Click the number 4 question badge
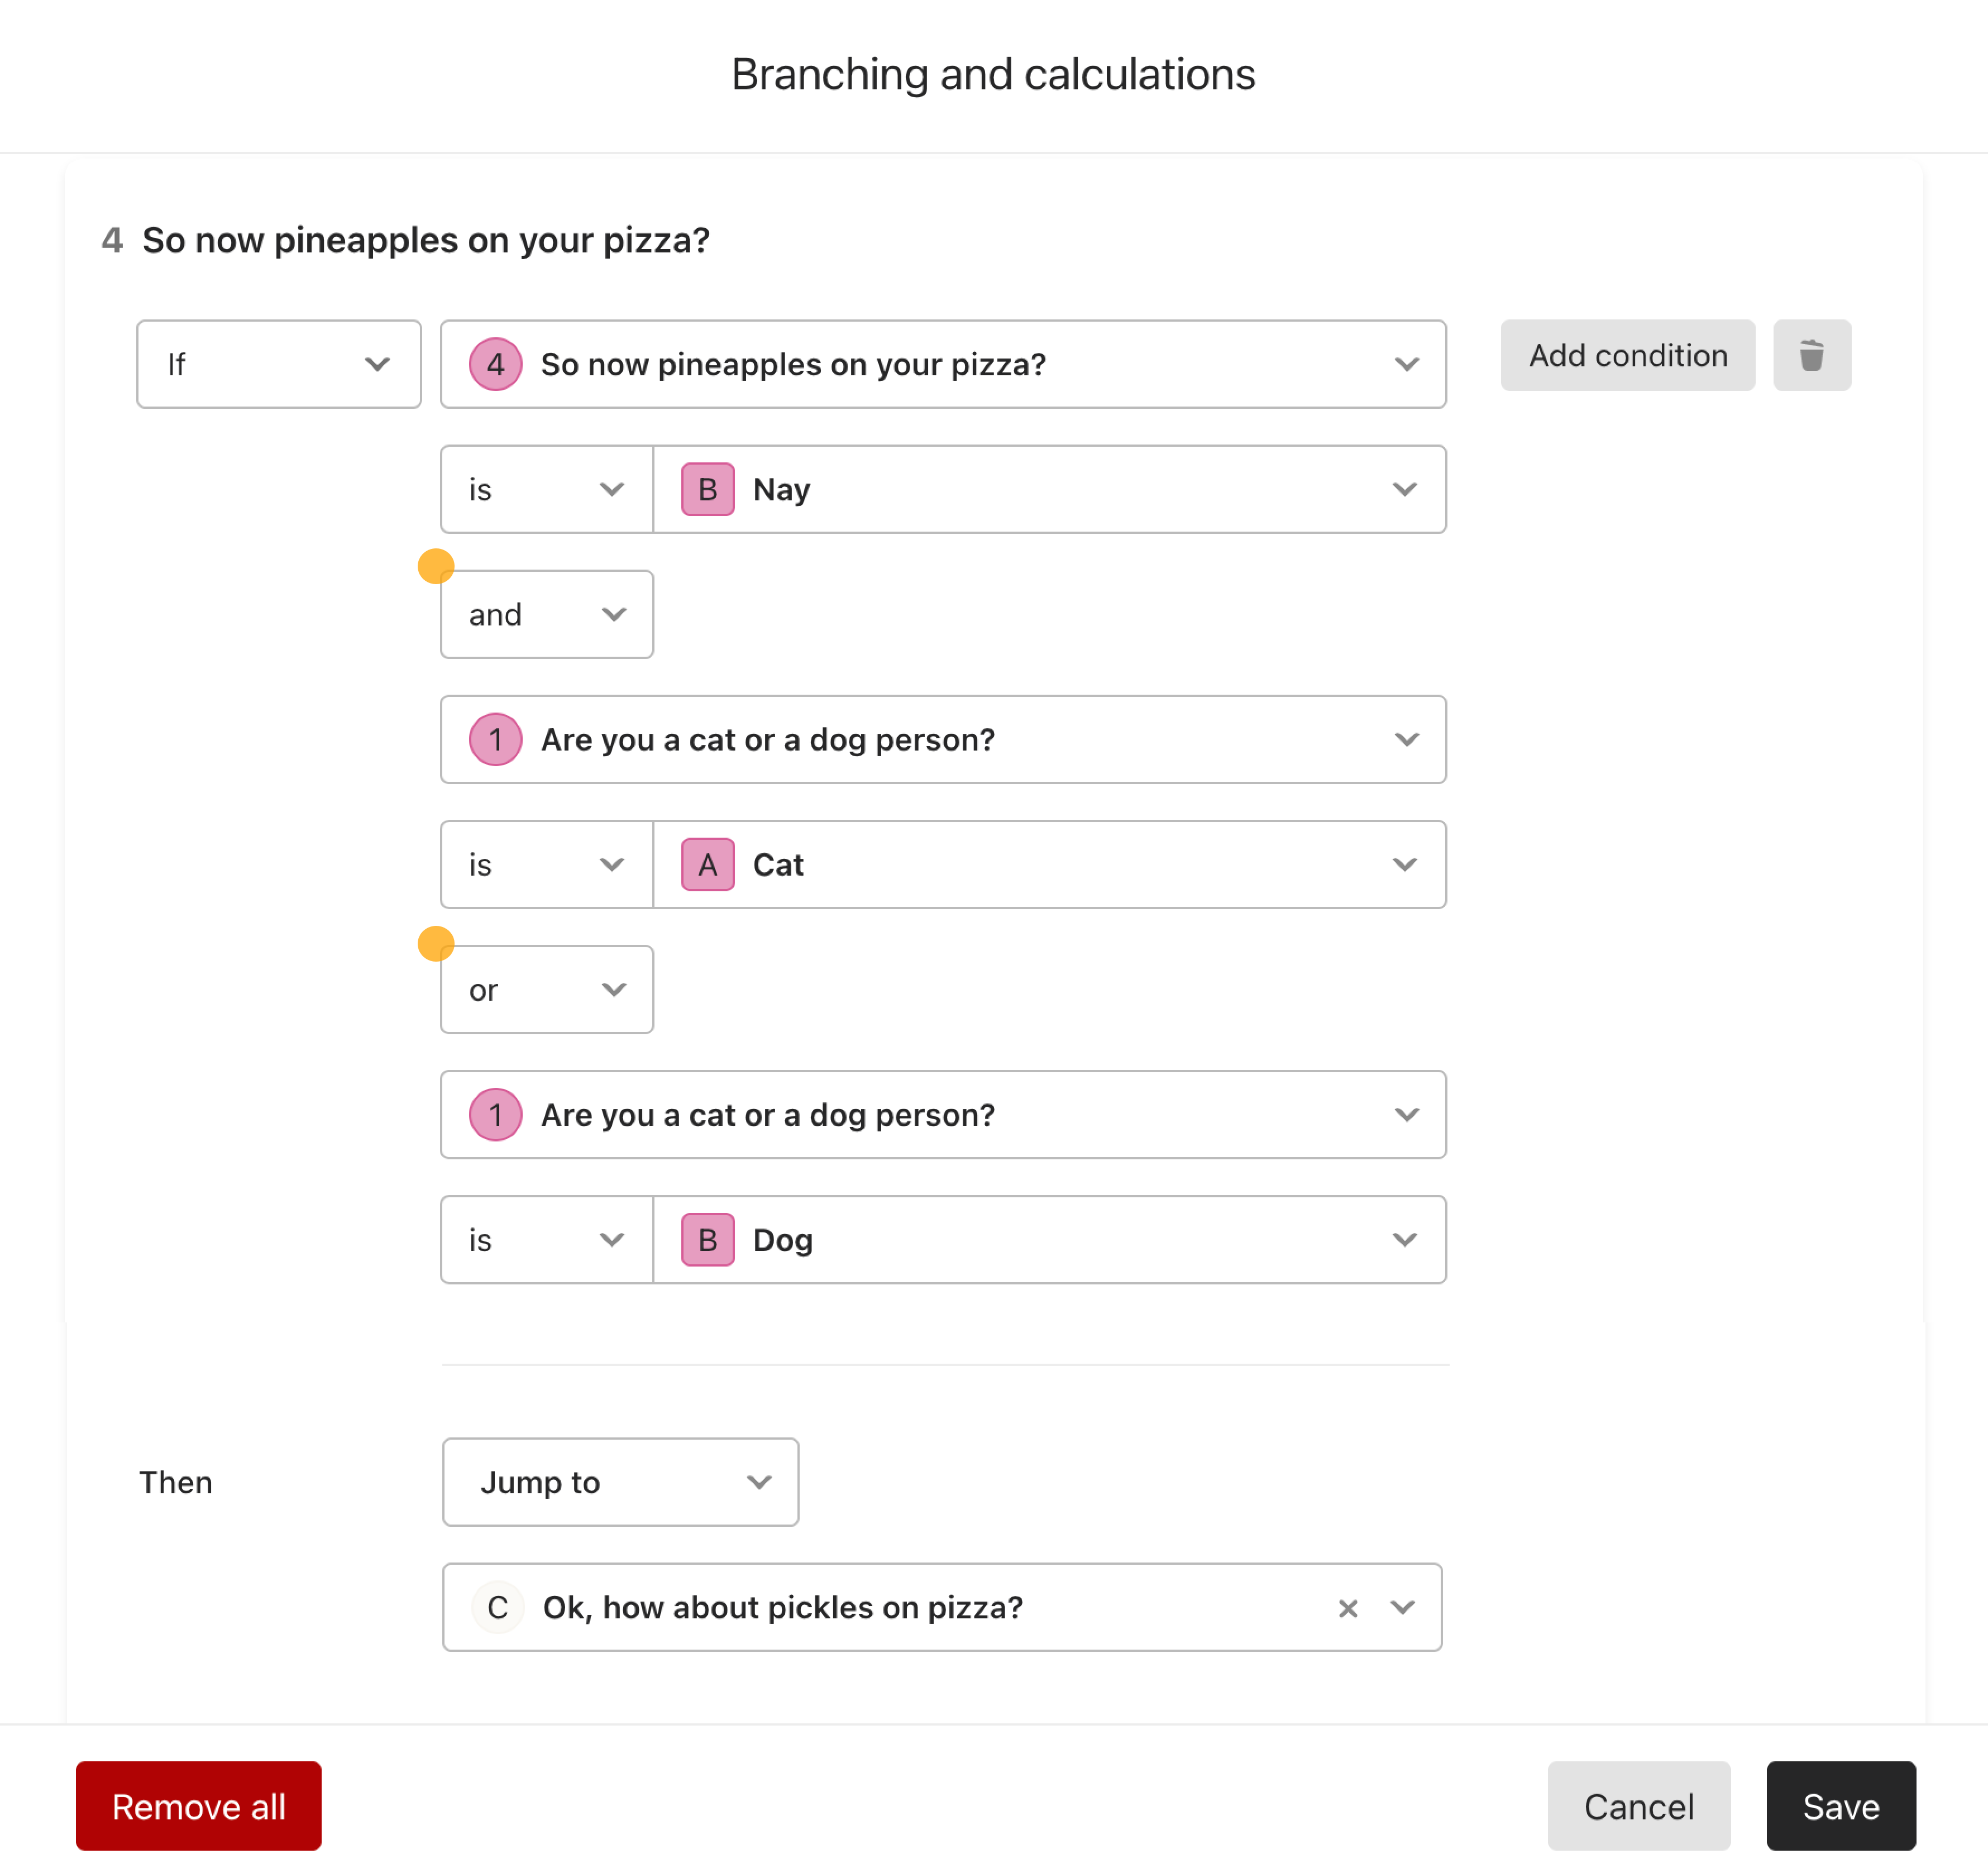Screen dimensions: 1988x1873 495,364
